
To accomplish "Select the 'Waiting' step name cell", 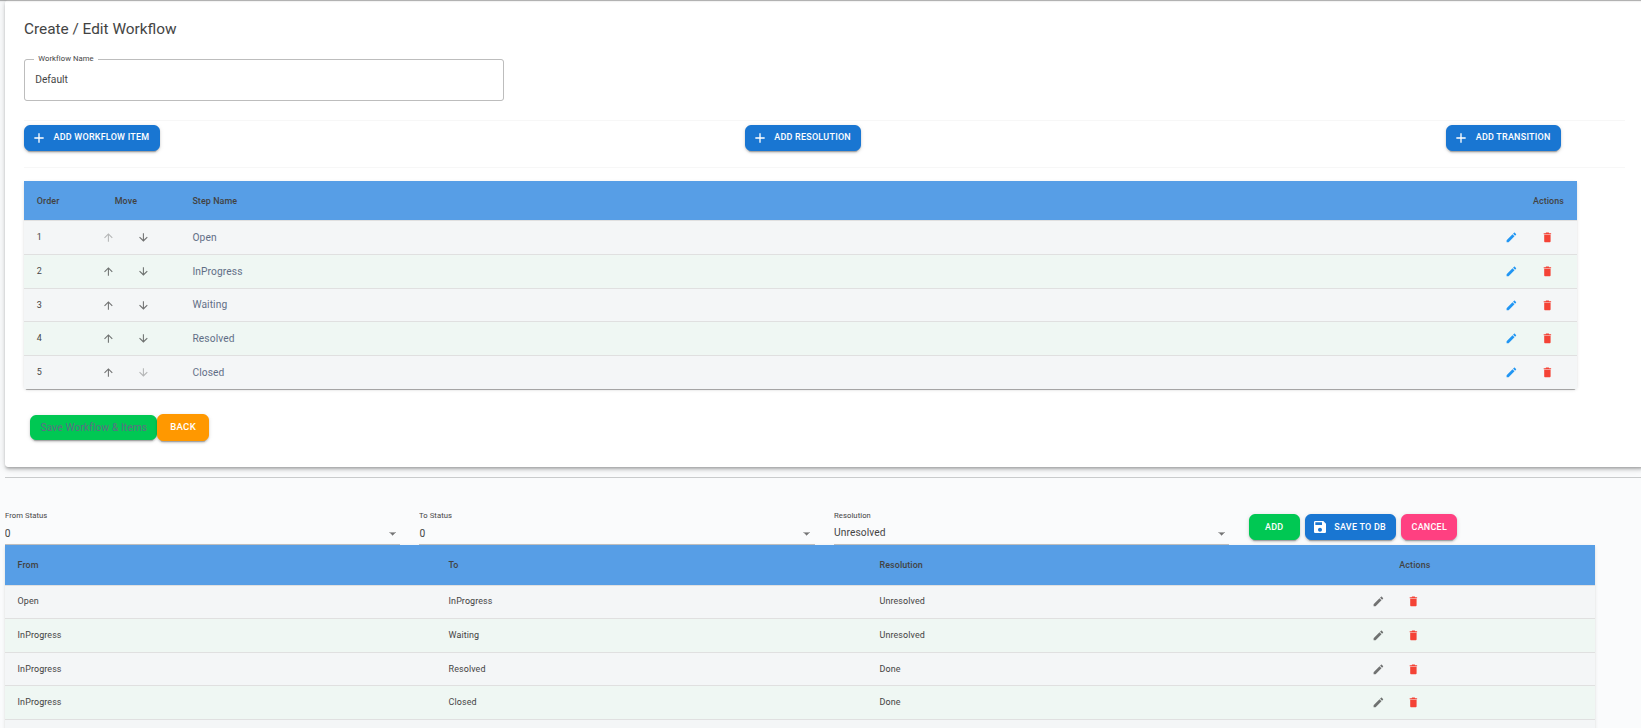I will [210, 305].
